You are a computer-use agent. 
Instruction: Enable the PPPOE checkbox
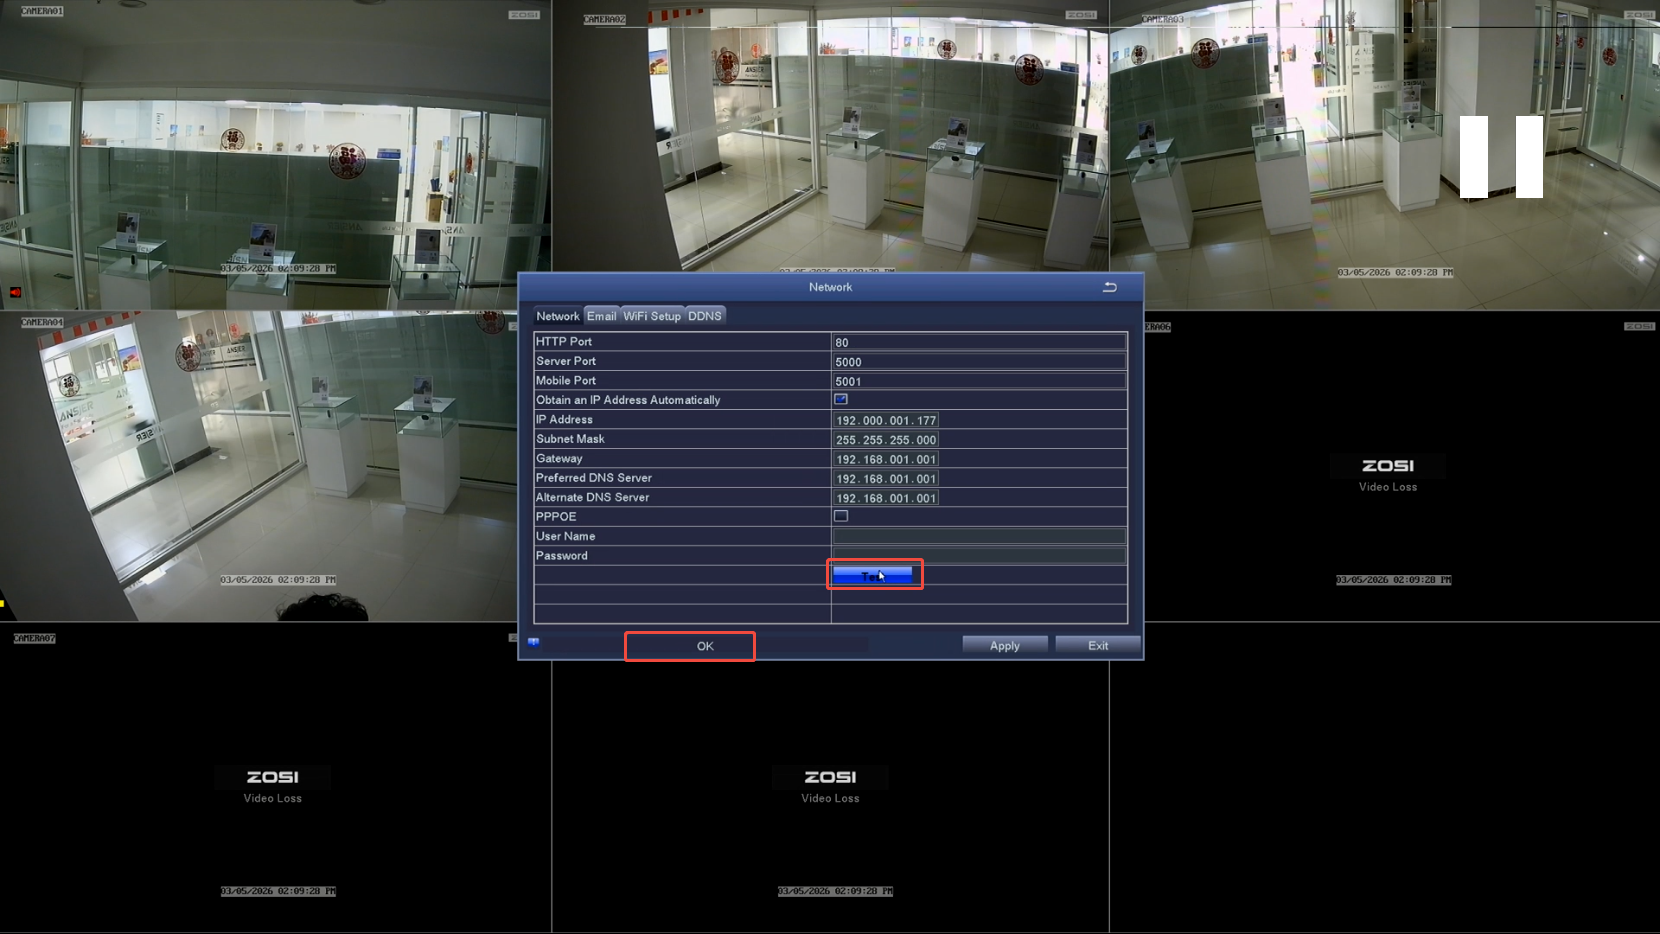841,517
